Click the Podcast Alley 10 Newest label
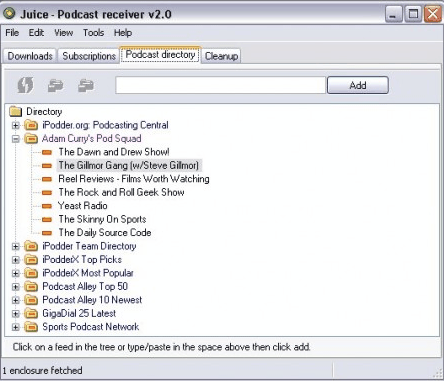The width and height of the screenshot is (444, 381). pos(92,300)
